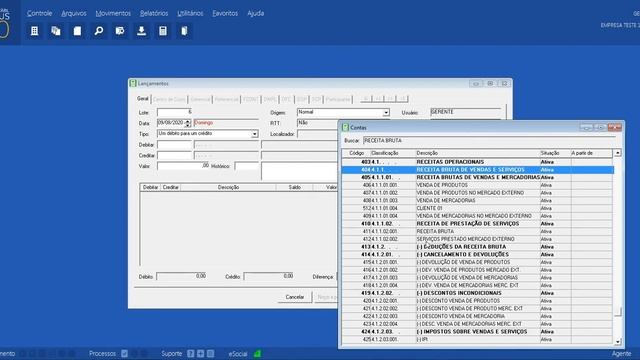Select row RECEITA BRUTA code 411
This screenshot has width=640, height=360.
(x=478, y=231)
